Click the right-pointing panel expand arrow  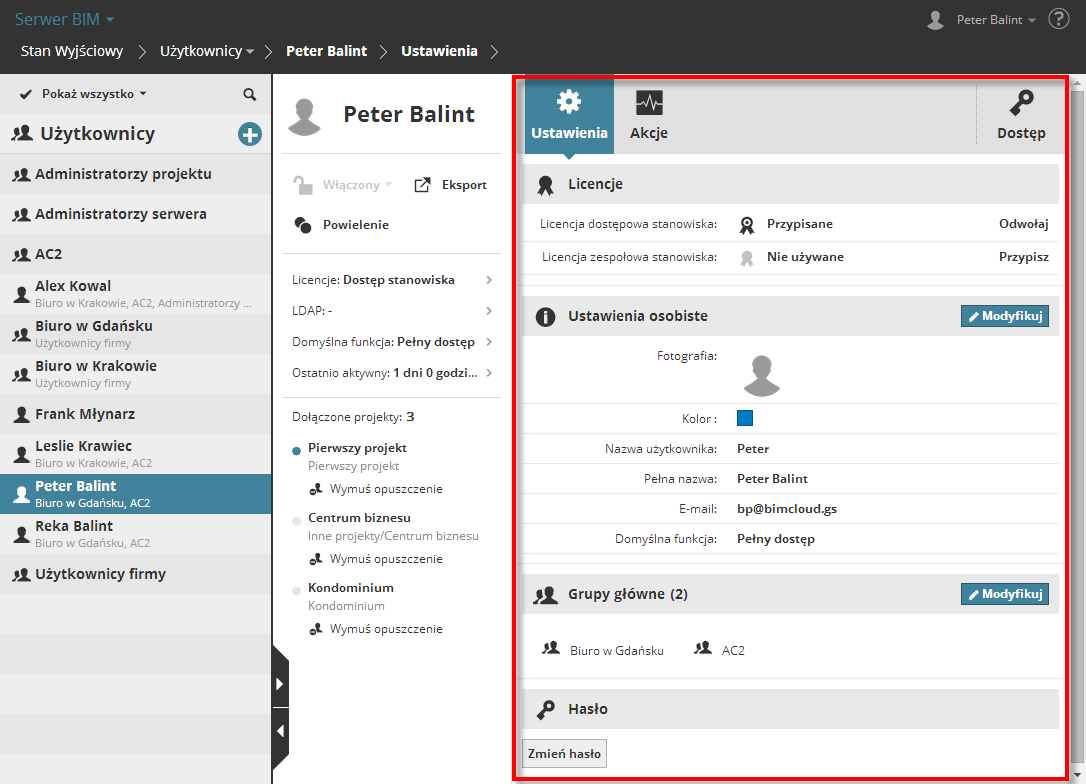point(280,684)
